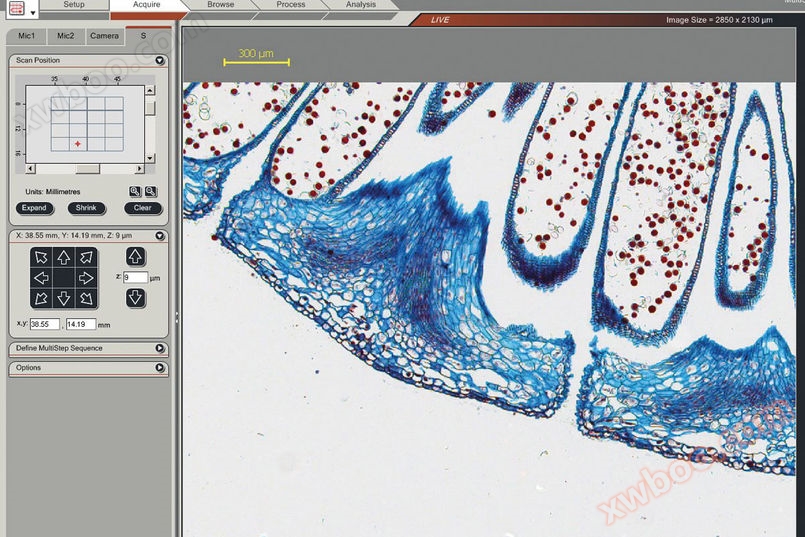Screen dimensions: 805x537
Task: Raise Z focus with up arrow
Action: coord(135,257)
